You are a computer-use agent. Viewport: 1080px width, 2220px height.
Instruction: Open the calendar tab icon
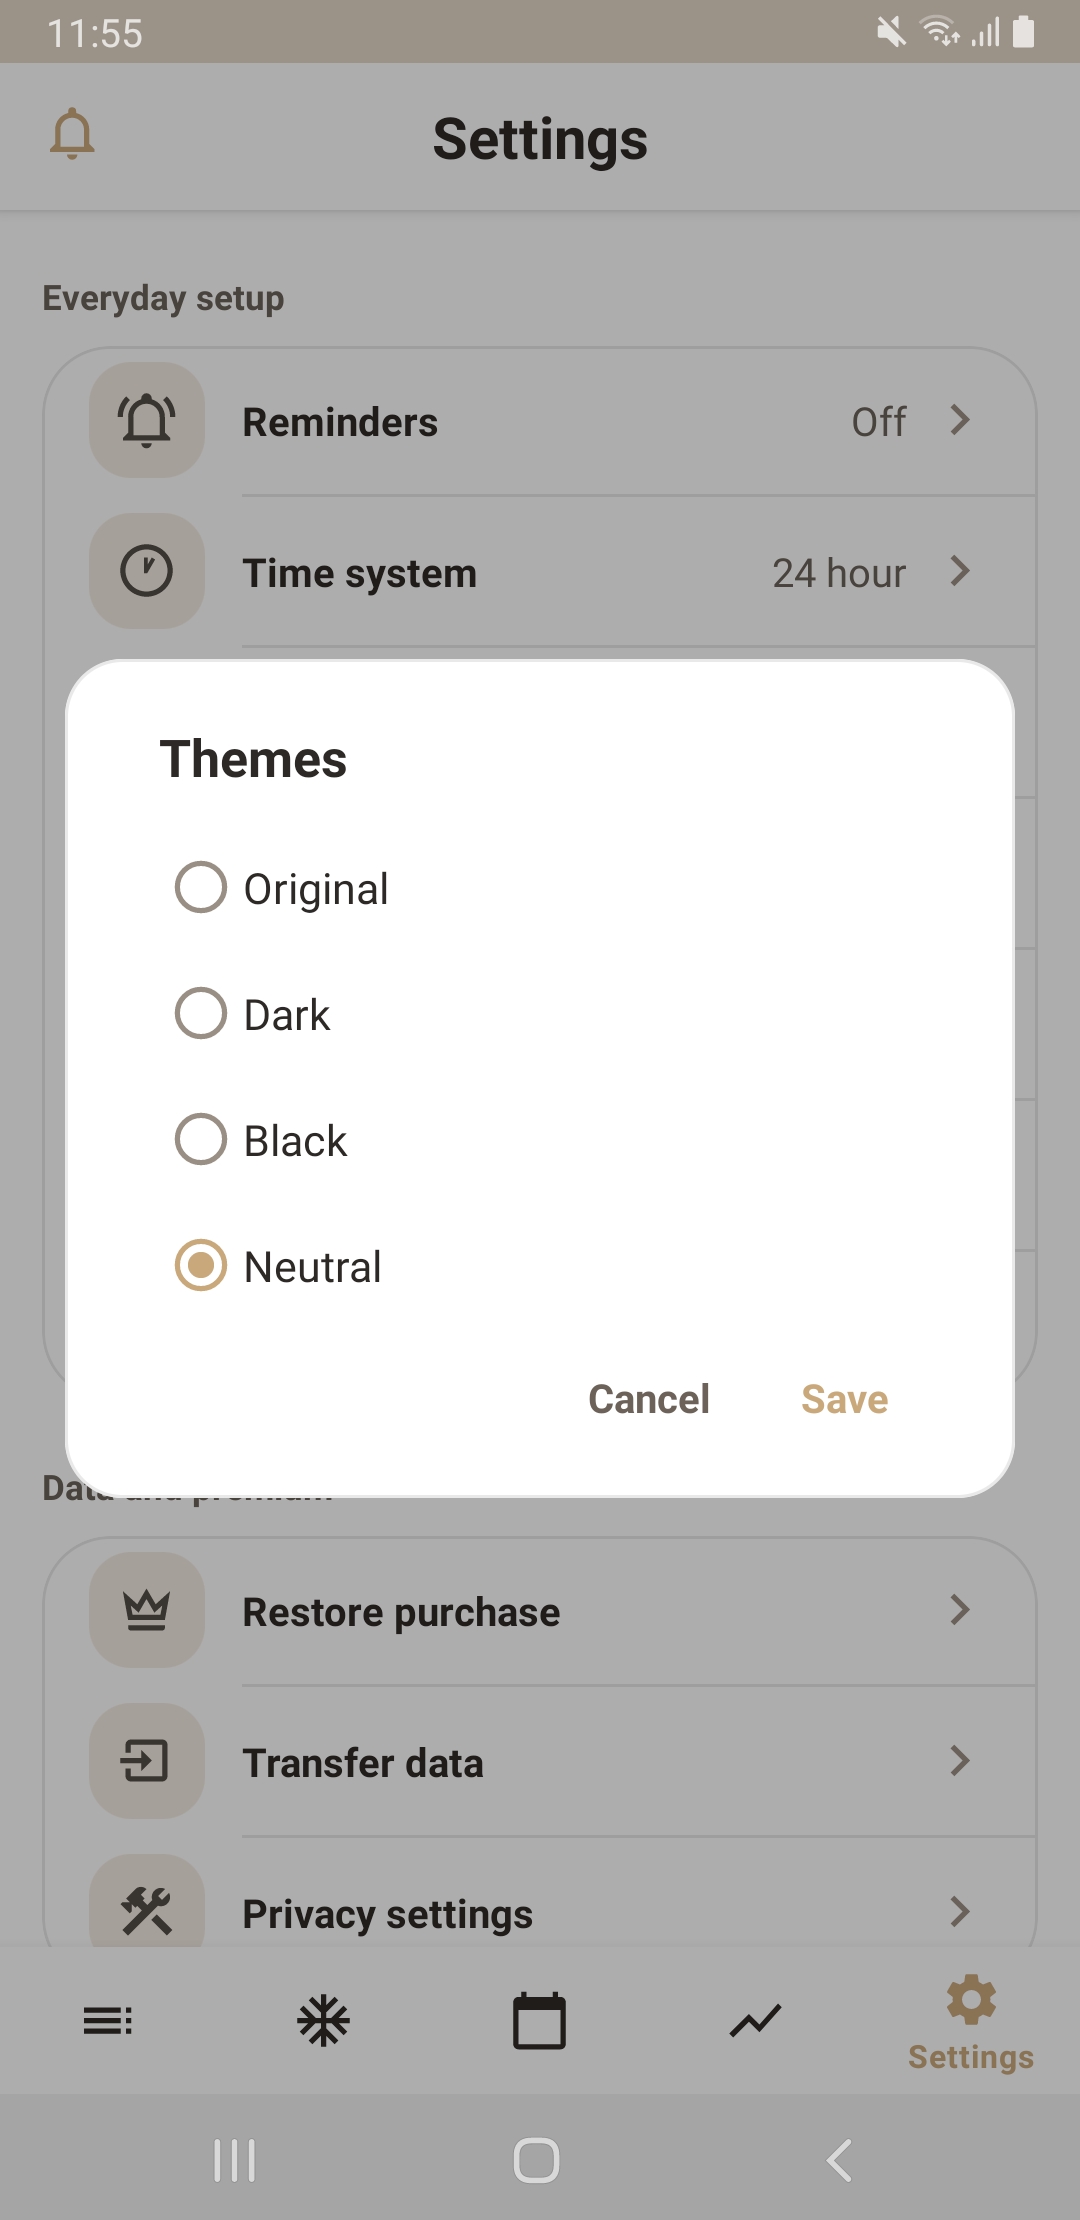click(x=539, y=2021)
